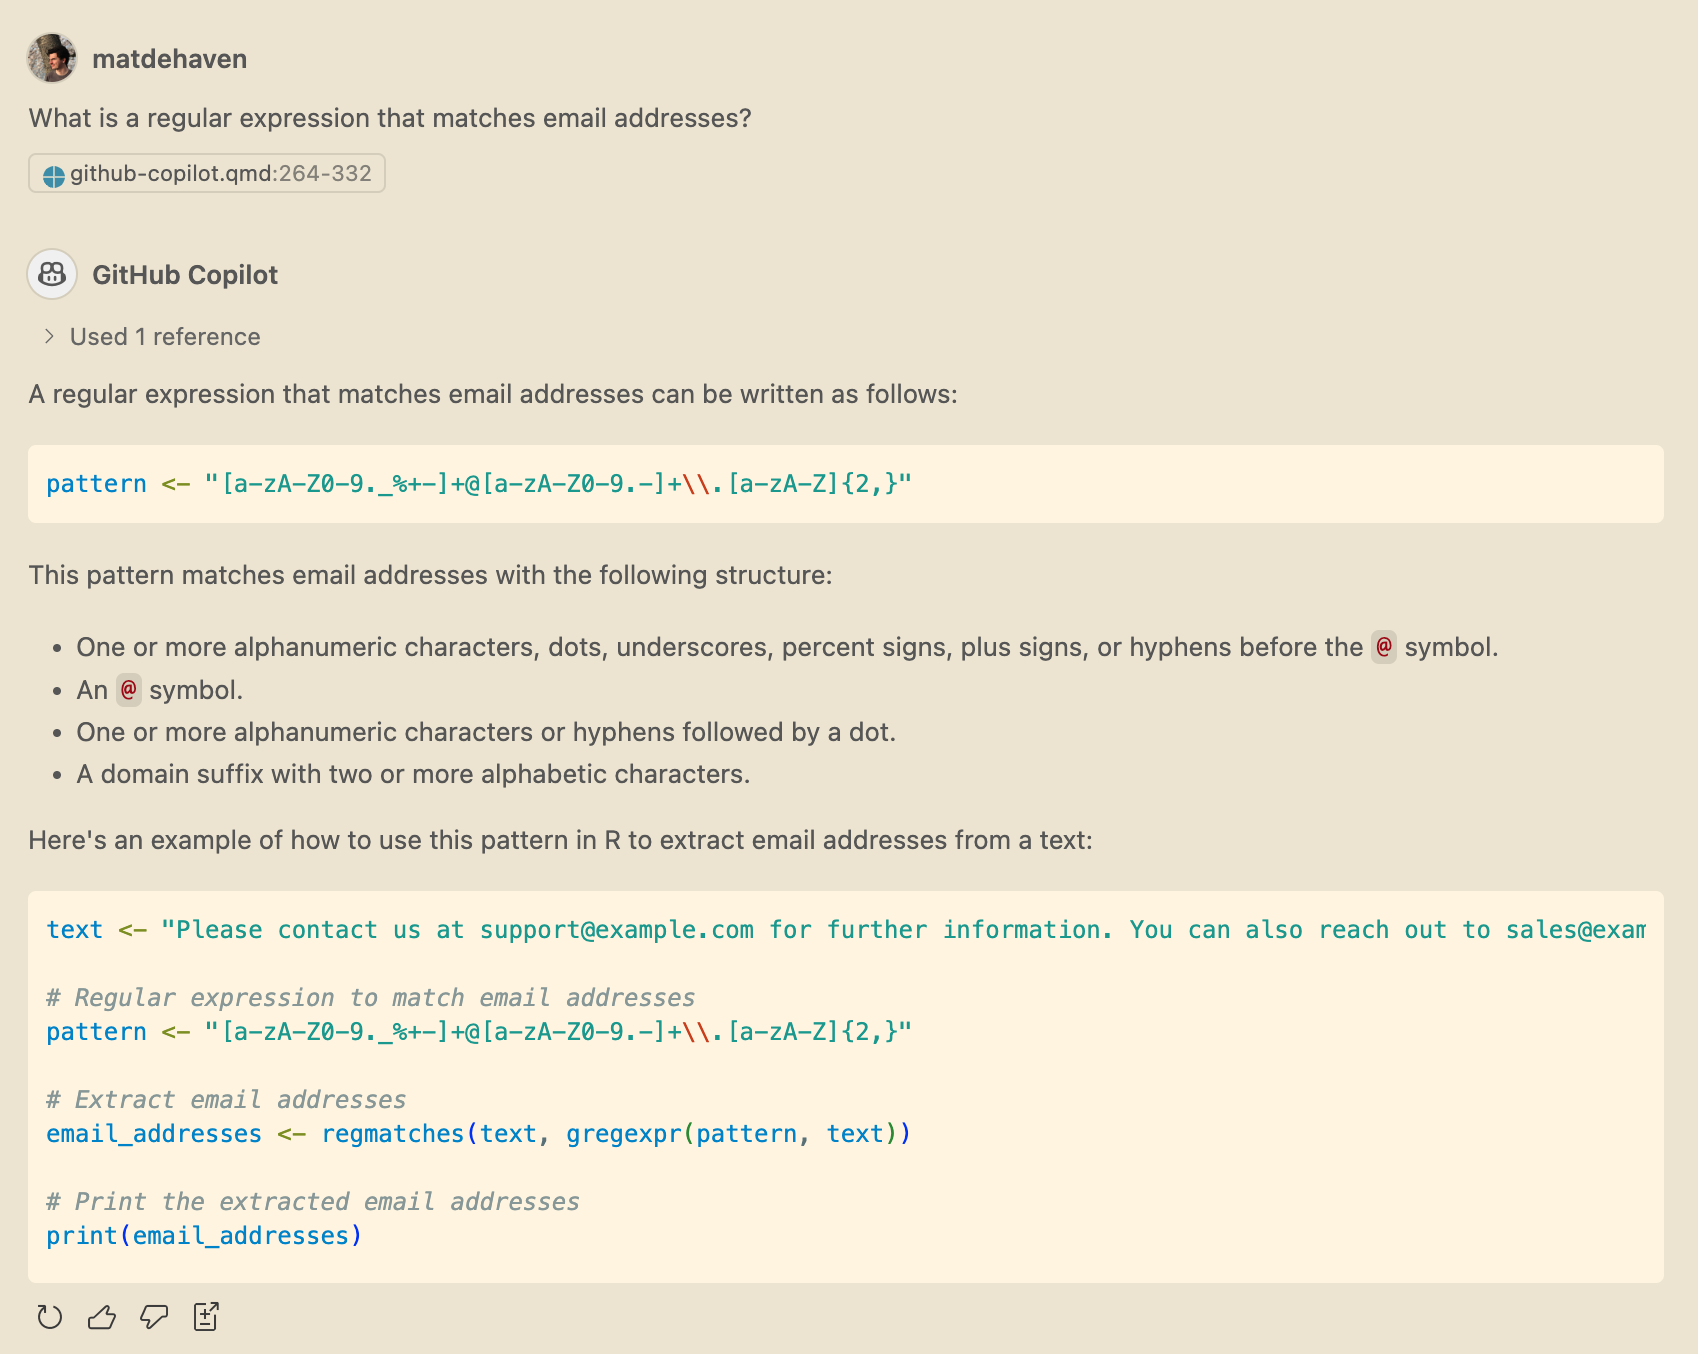
Task: Click the '# Extract email addresses' comment
Action: click(226, 1100)
